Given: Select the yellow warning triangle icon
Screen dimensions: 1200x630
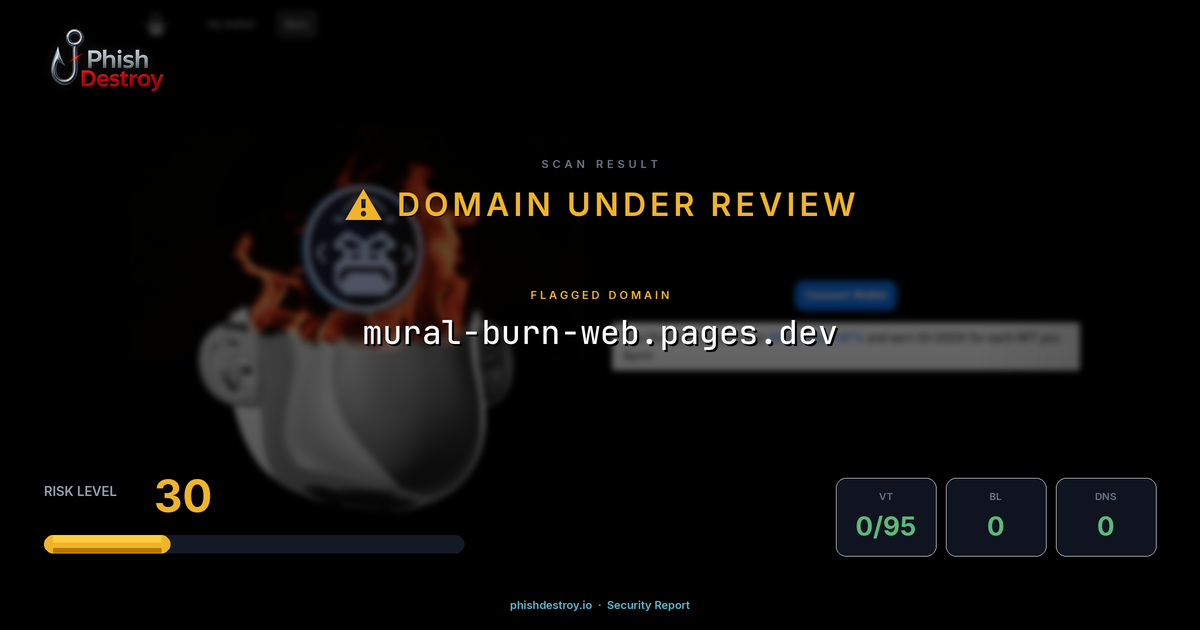Looking at the screenshot, I should (362, 204).
